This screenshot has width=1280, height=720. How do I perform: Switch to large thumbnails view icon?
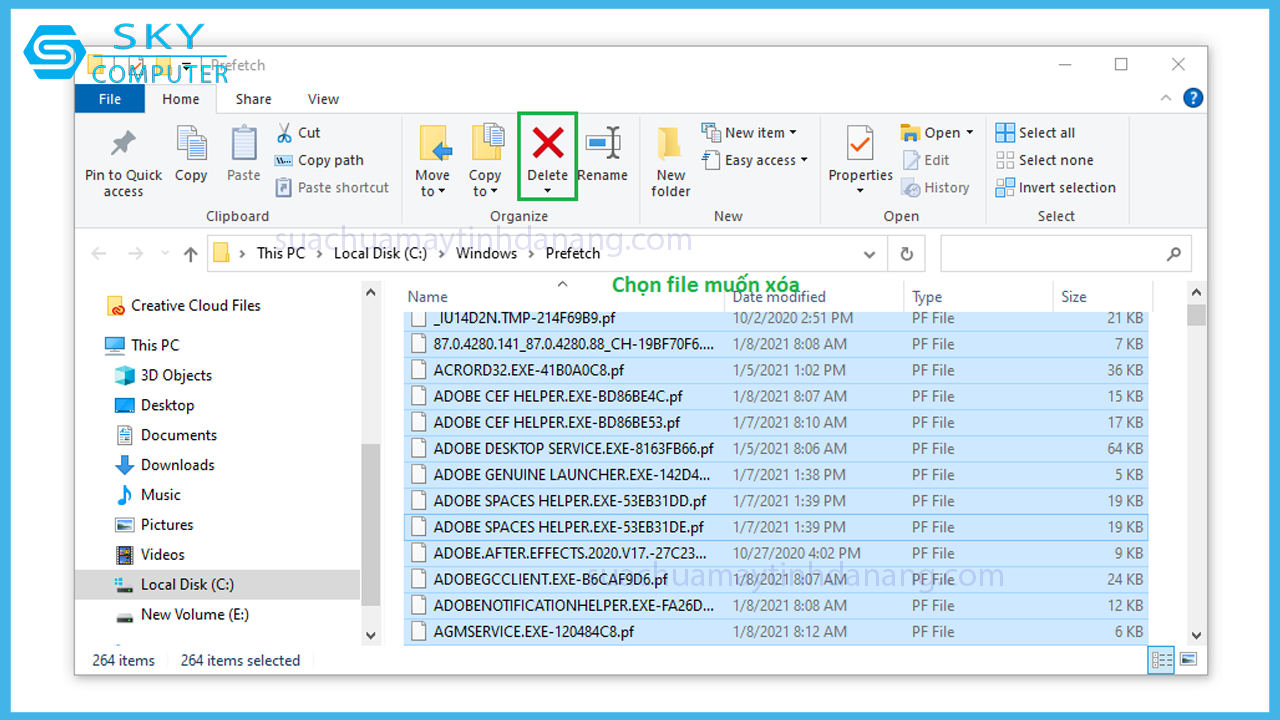coord(1188,660)
